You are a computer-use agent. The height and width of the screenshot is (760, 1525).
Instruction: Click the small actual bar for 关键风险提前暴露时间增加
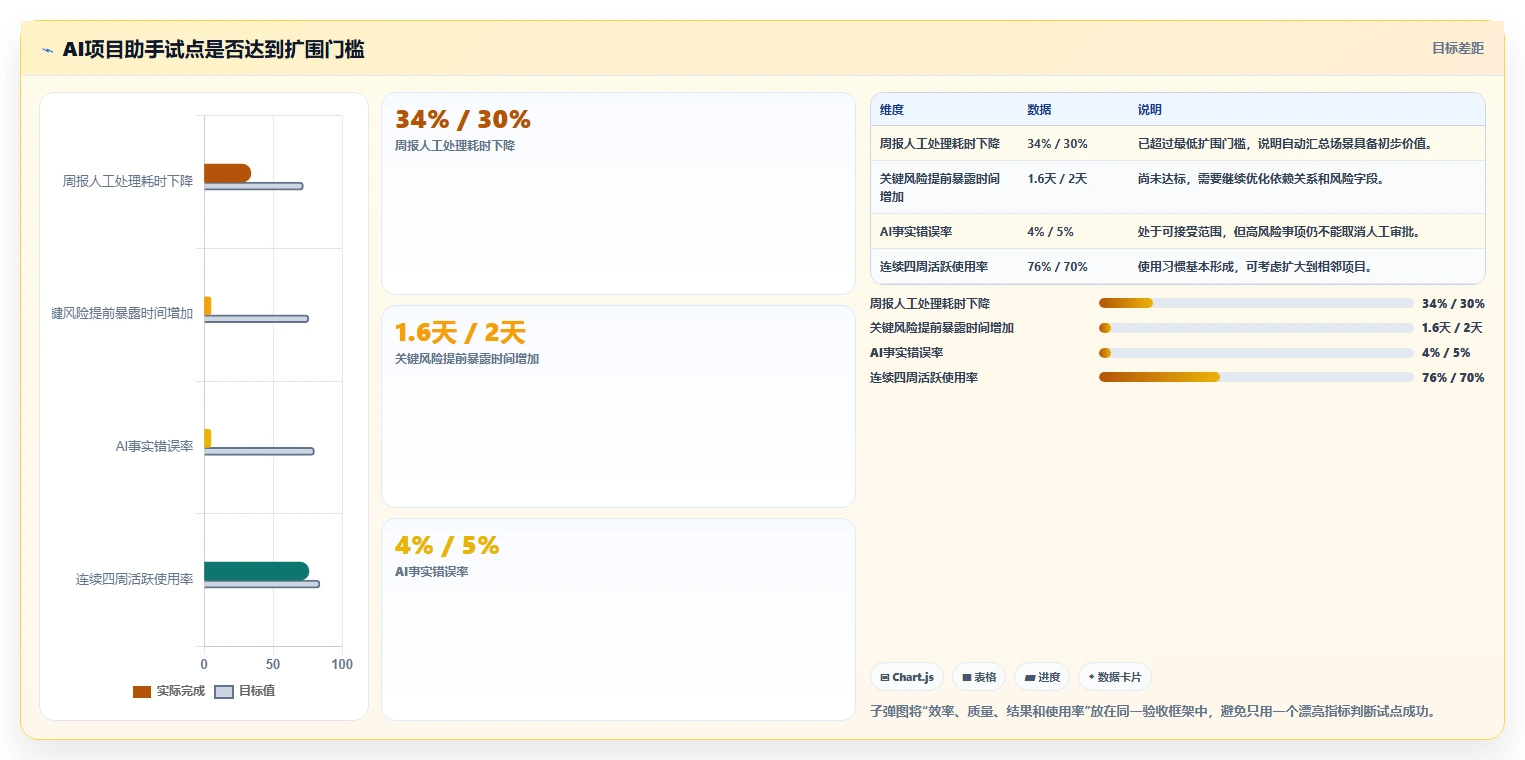[207, 305]
